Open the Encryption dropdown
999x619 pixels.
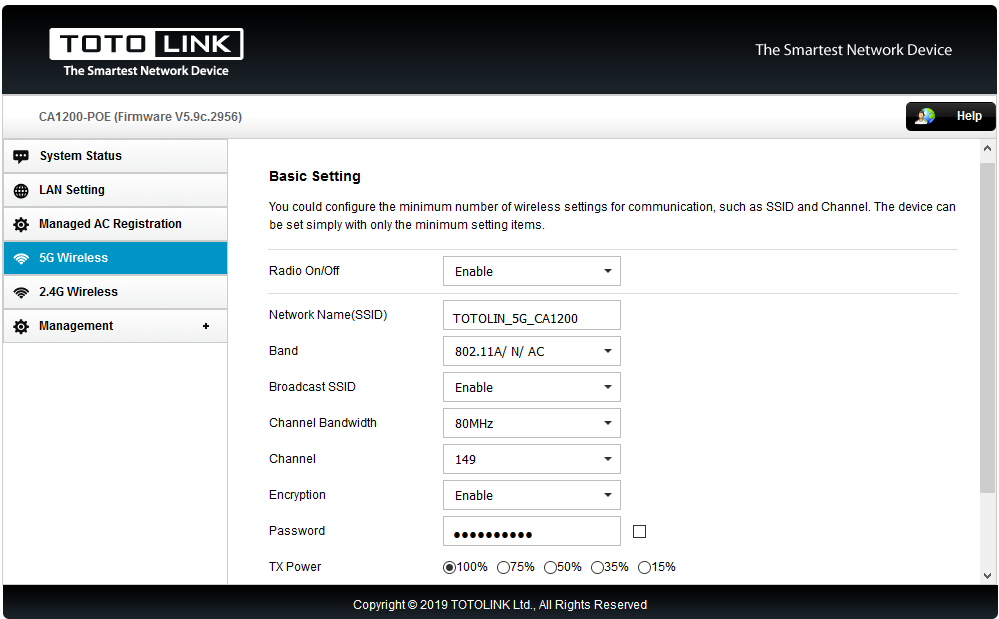pos(531,495)
